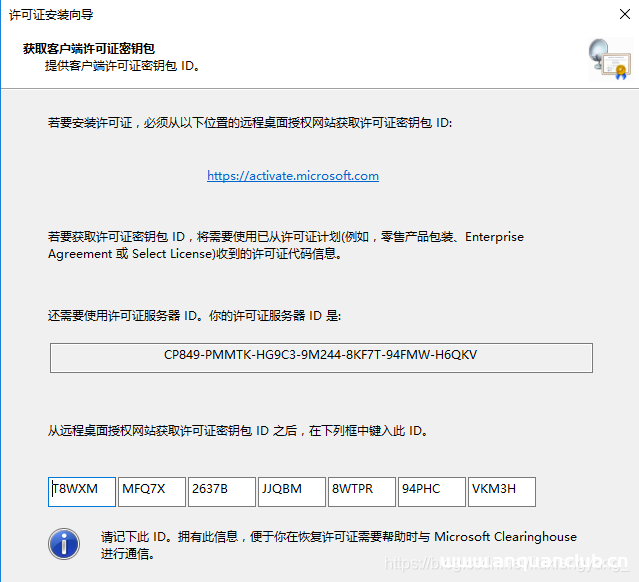639x582 pixels.
Task: Click the last key box containing VKM3H
Action: click(x=502, y=490)
